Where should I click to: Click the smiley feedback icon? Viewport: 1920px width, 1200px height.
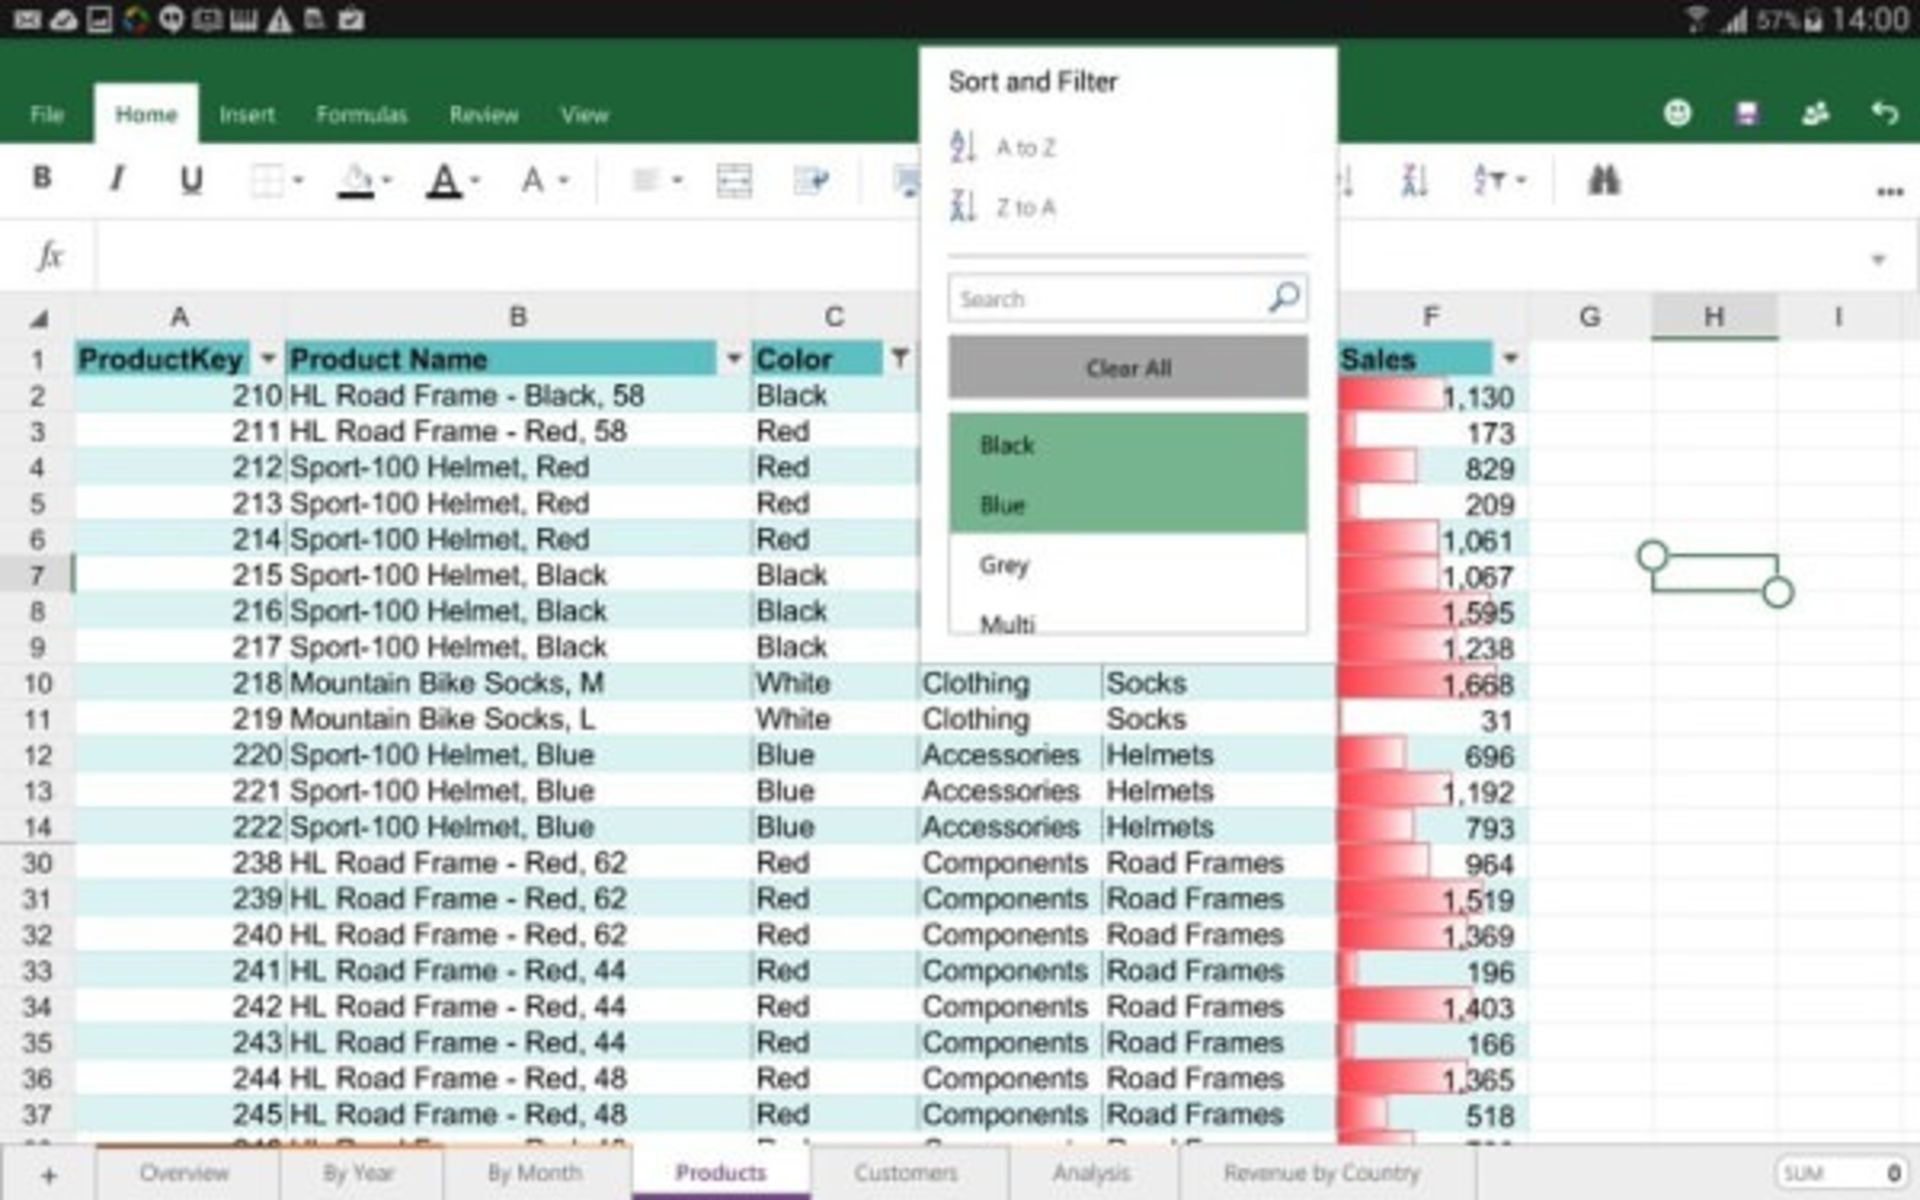point(1677,113)
